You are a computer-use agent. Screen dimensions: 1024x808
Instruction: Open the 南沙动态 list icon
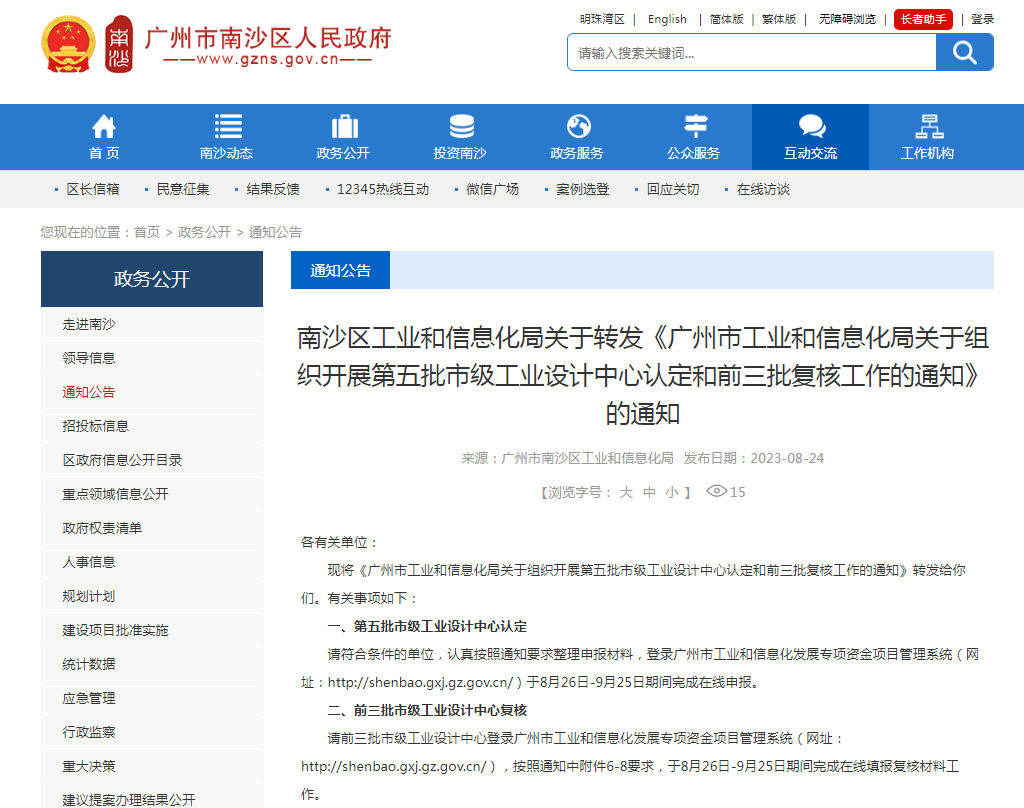tap(227, 127)
